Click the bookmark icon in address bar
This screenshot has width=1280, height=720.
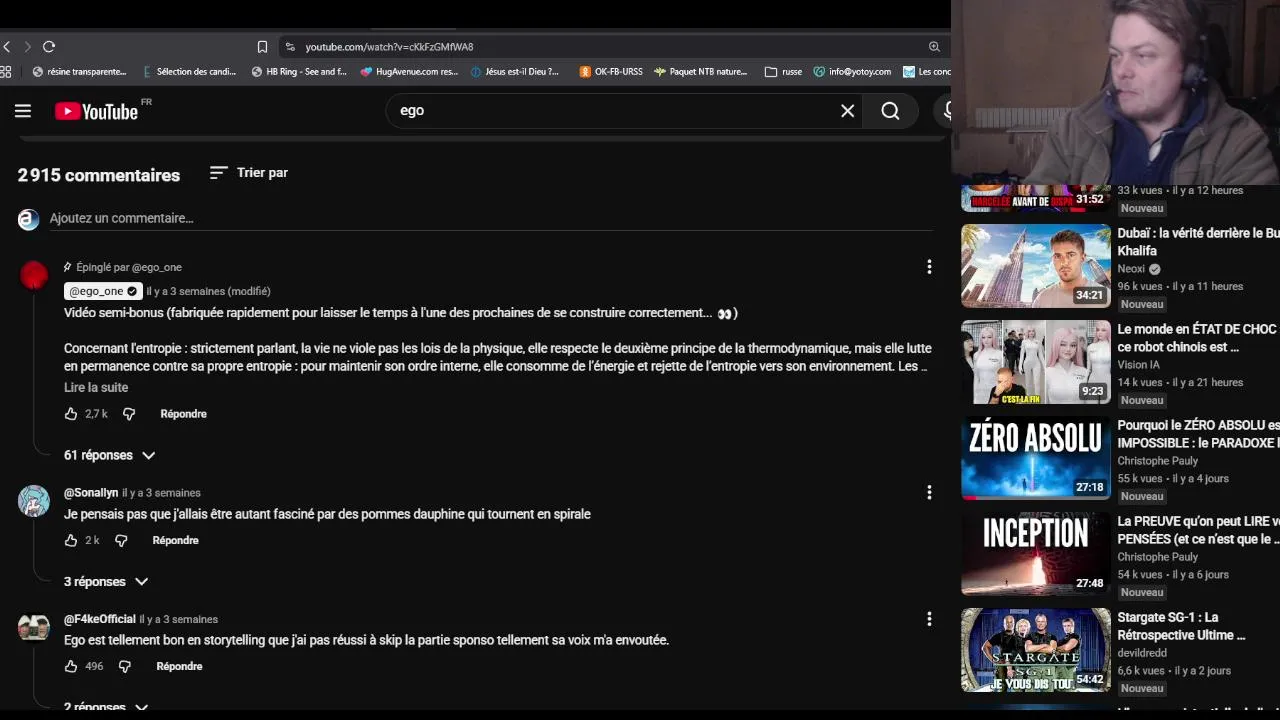[262, 47]
